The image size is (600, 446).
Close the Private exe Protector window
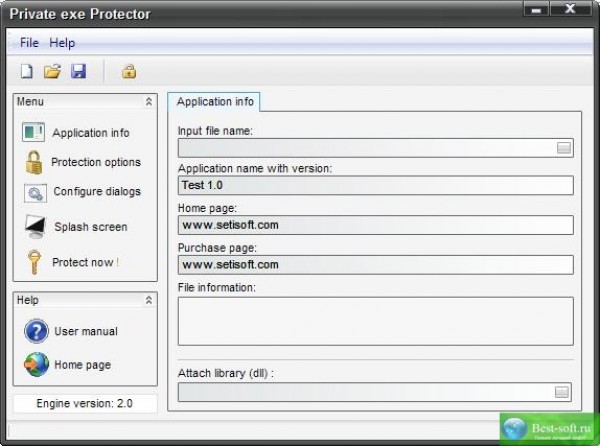570,9
